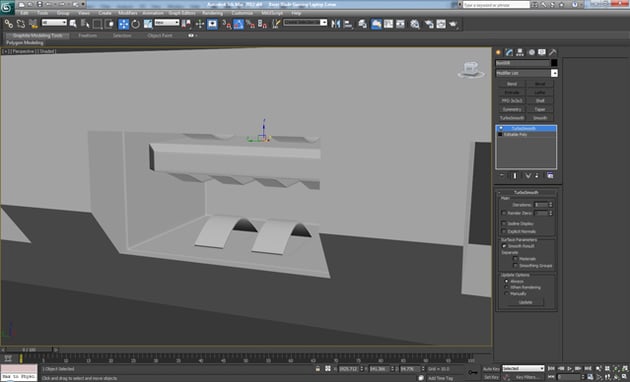Enable Separate by Smoothing Groups checkbox
The image size is (630, 382).
[515, 266]
